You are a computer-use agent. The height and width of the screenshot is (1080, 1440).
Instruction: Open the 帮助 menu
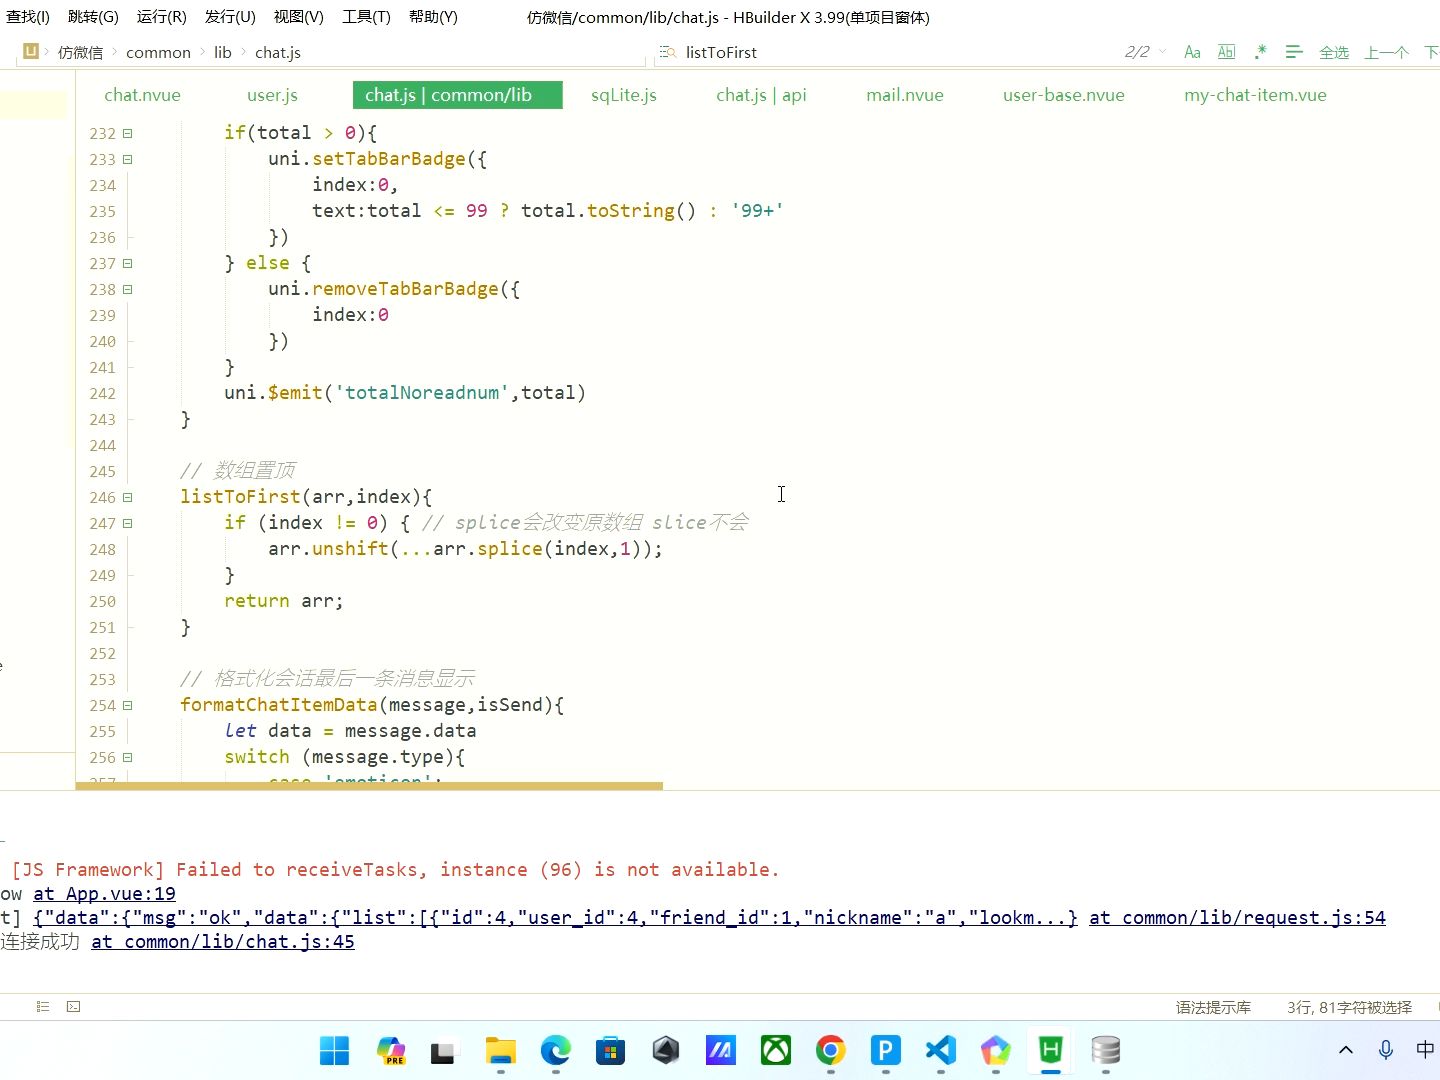pos(433,17)
